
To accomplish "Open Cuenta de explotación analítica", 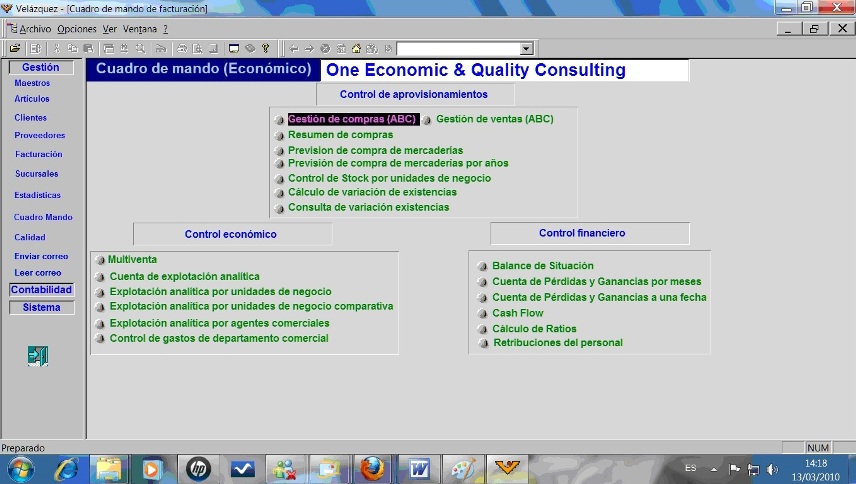I will point(185,277).
